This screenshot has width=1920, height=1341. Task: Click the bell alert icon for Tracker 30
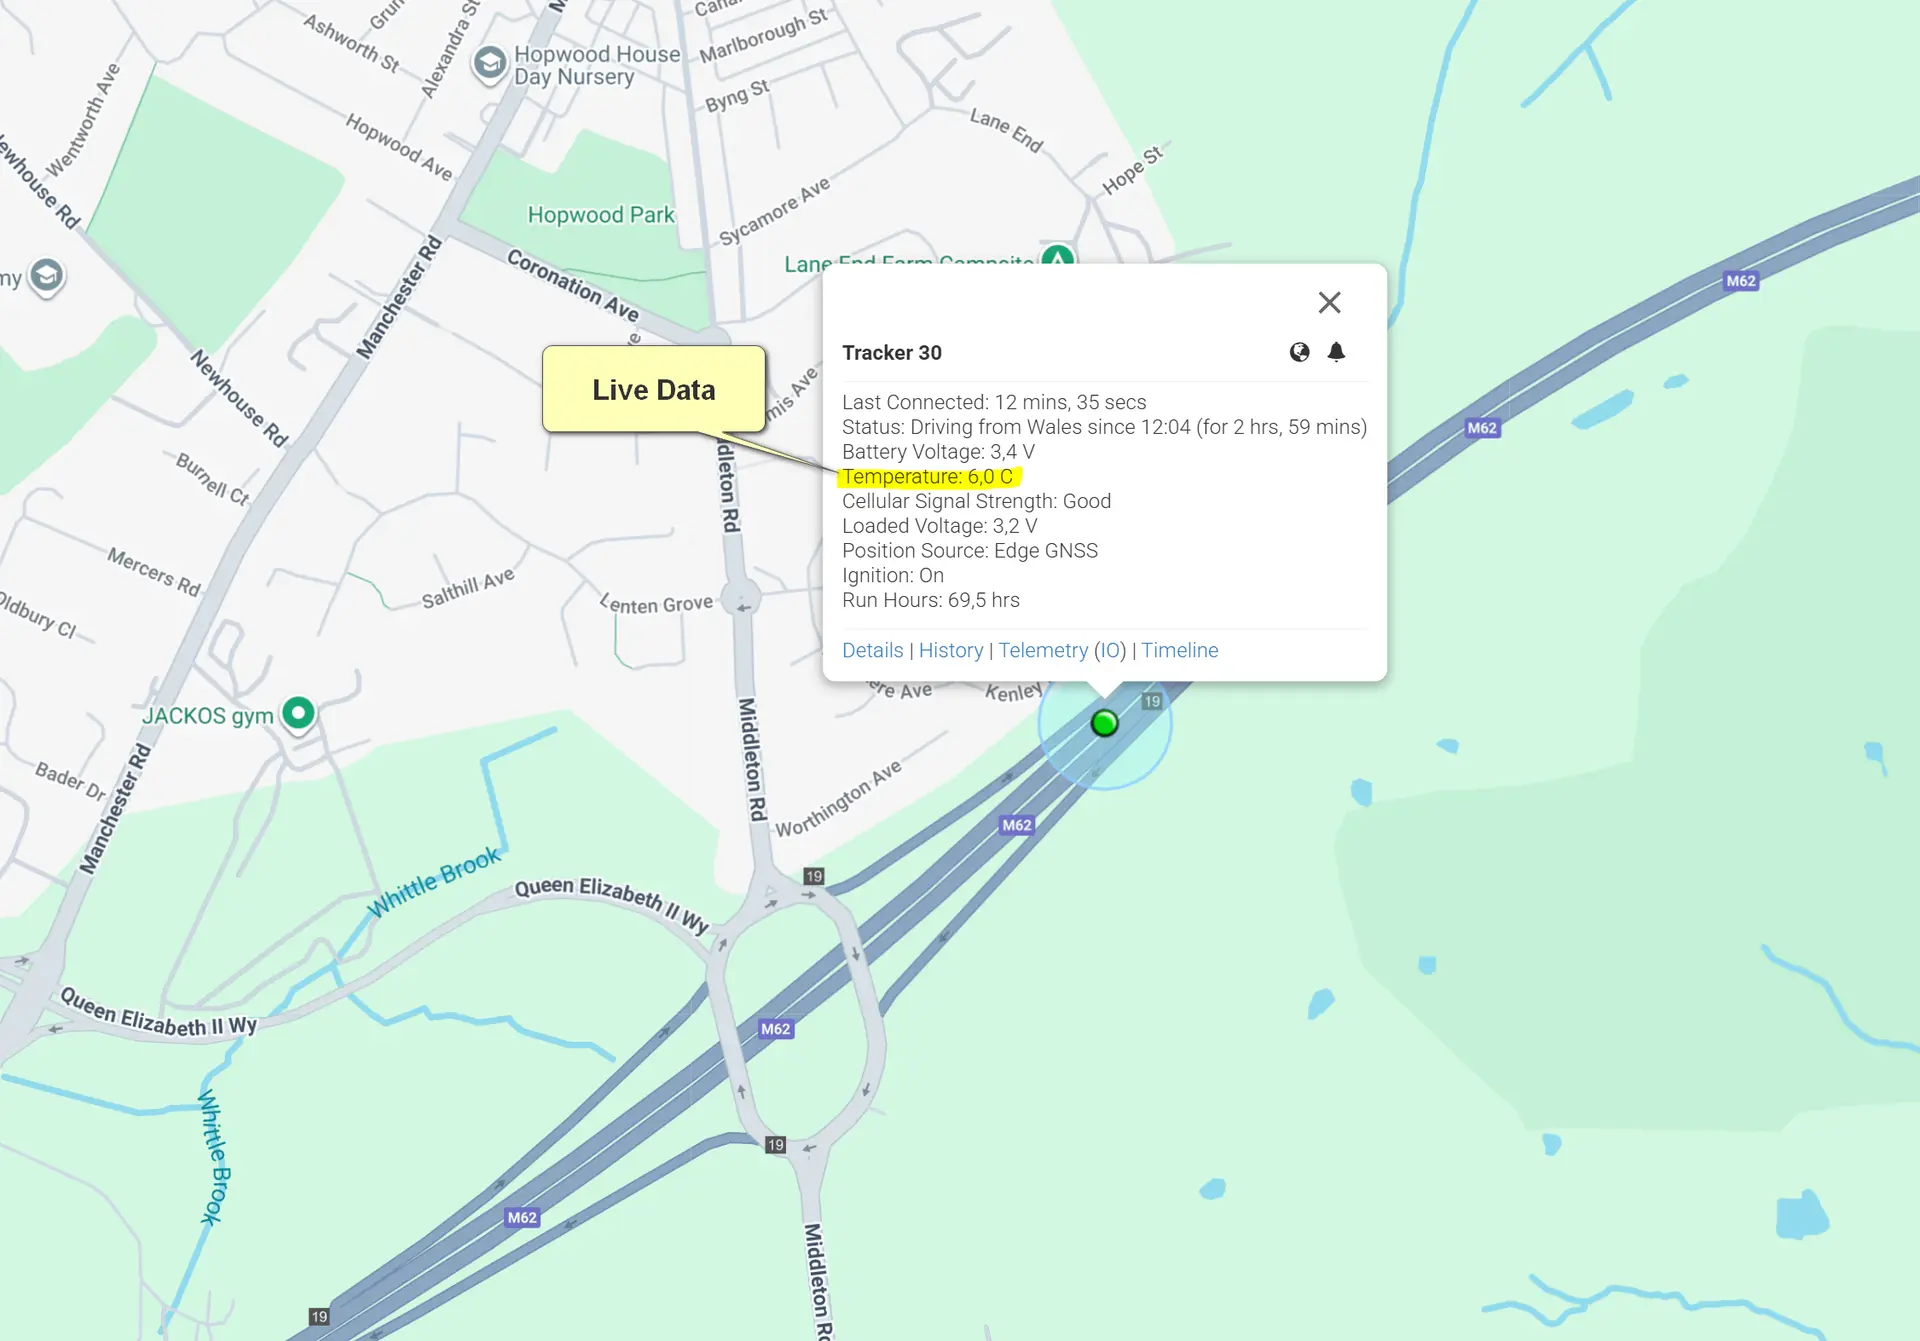click(1336, 352)
